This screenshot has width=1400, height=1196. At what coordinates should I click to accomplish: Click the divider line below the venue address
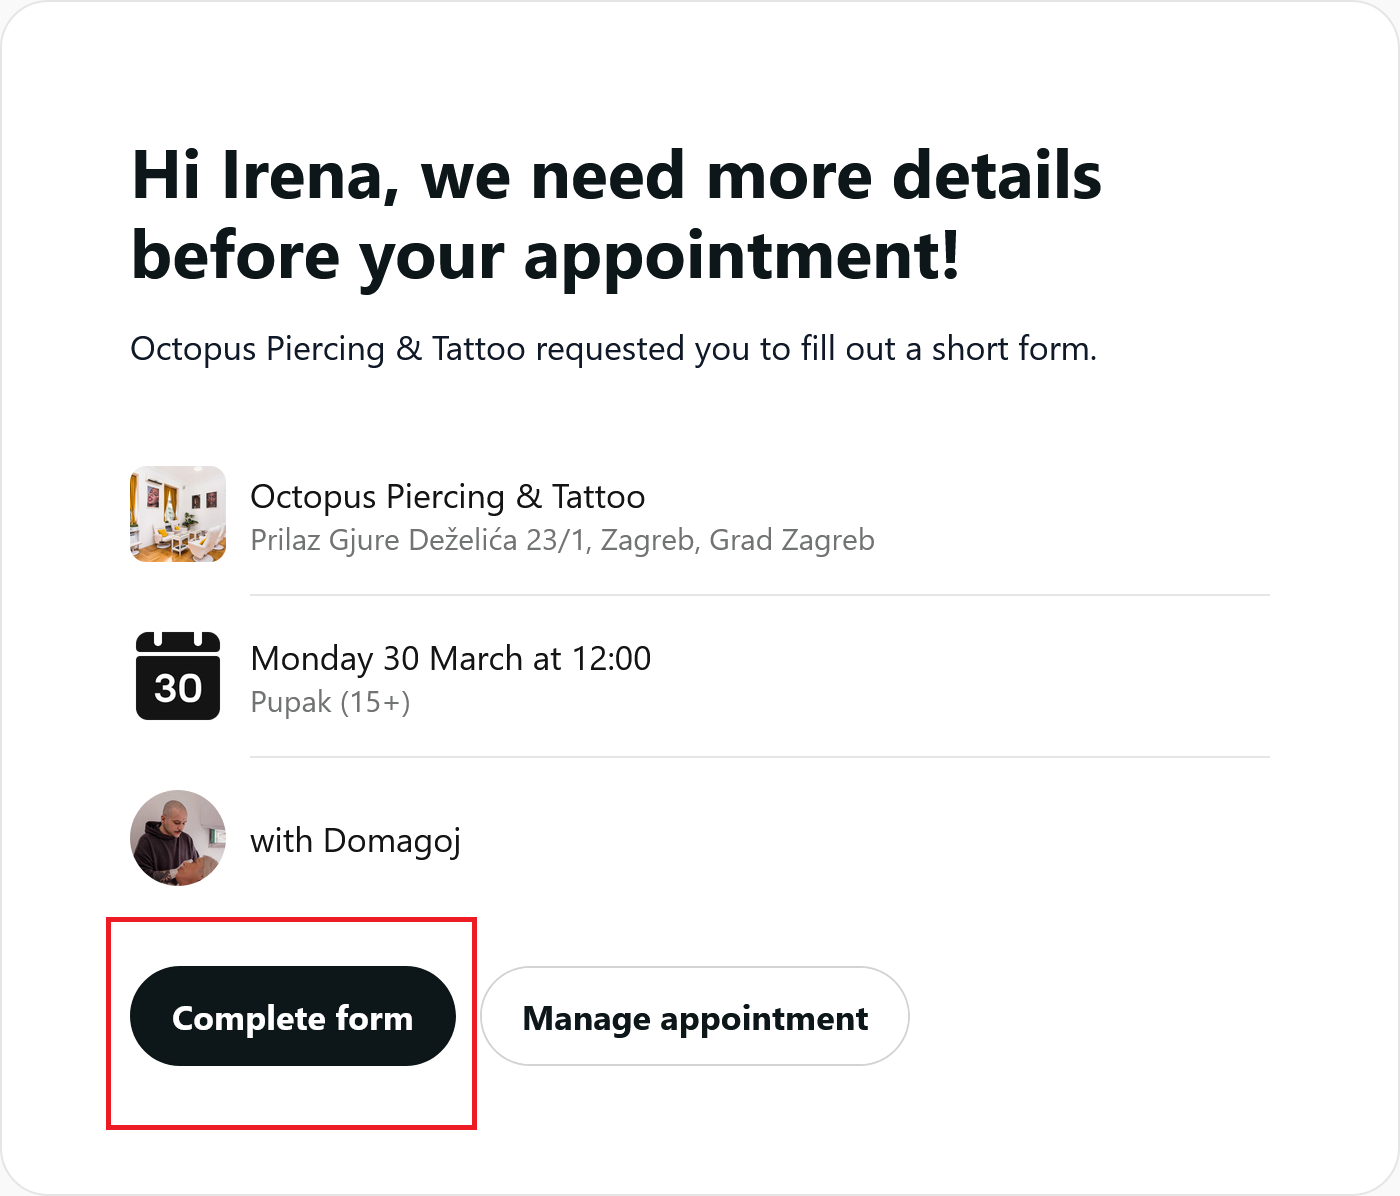tap(760, 595)
